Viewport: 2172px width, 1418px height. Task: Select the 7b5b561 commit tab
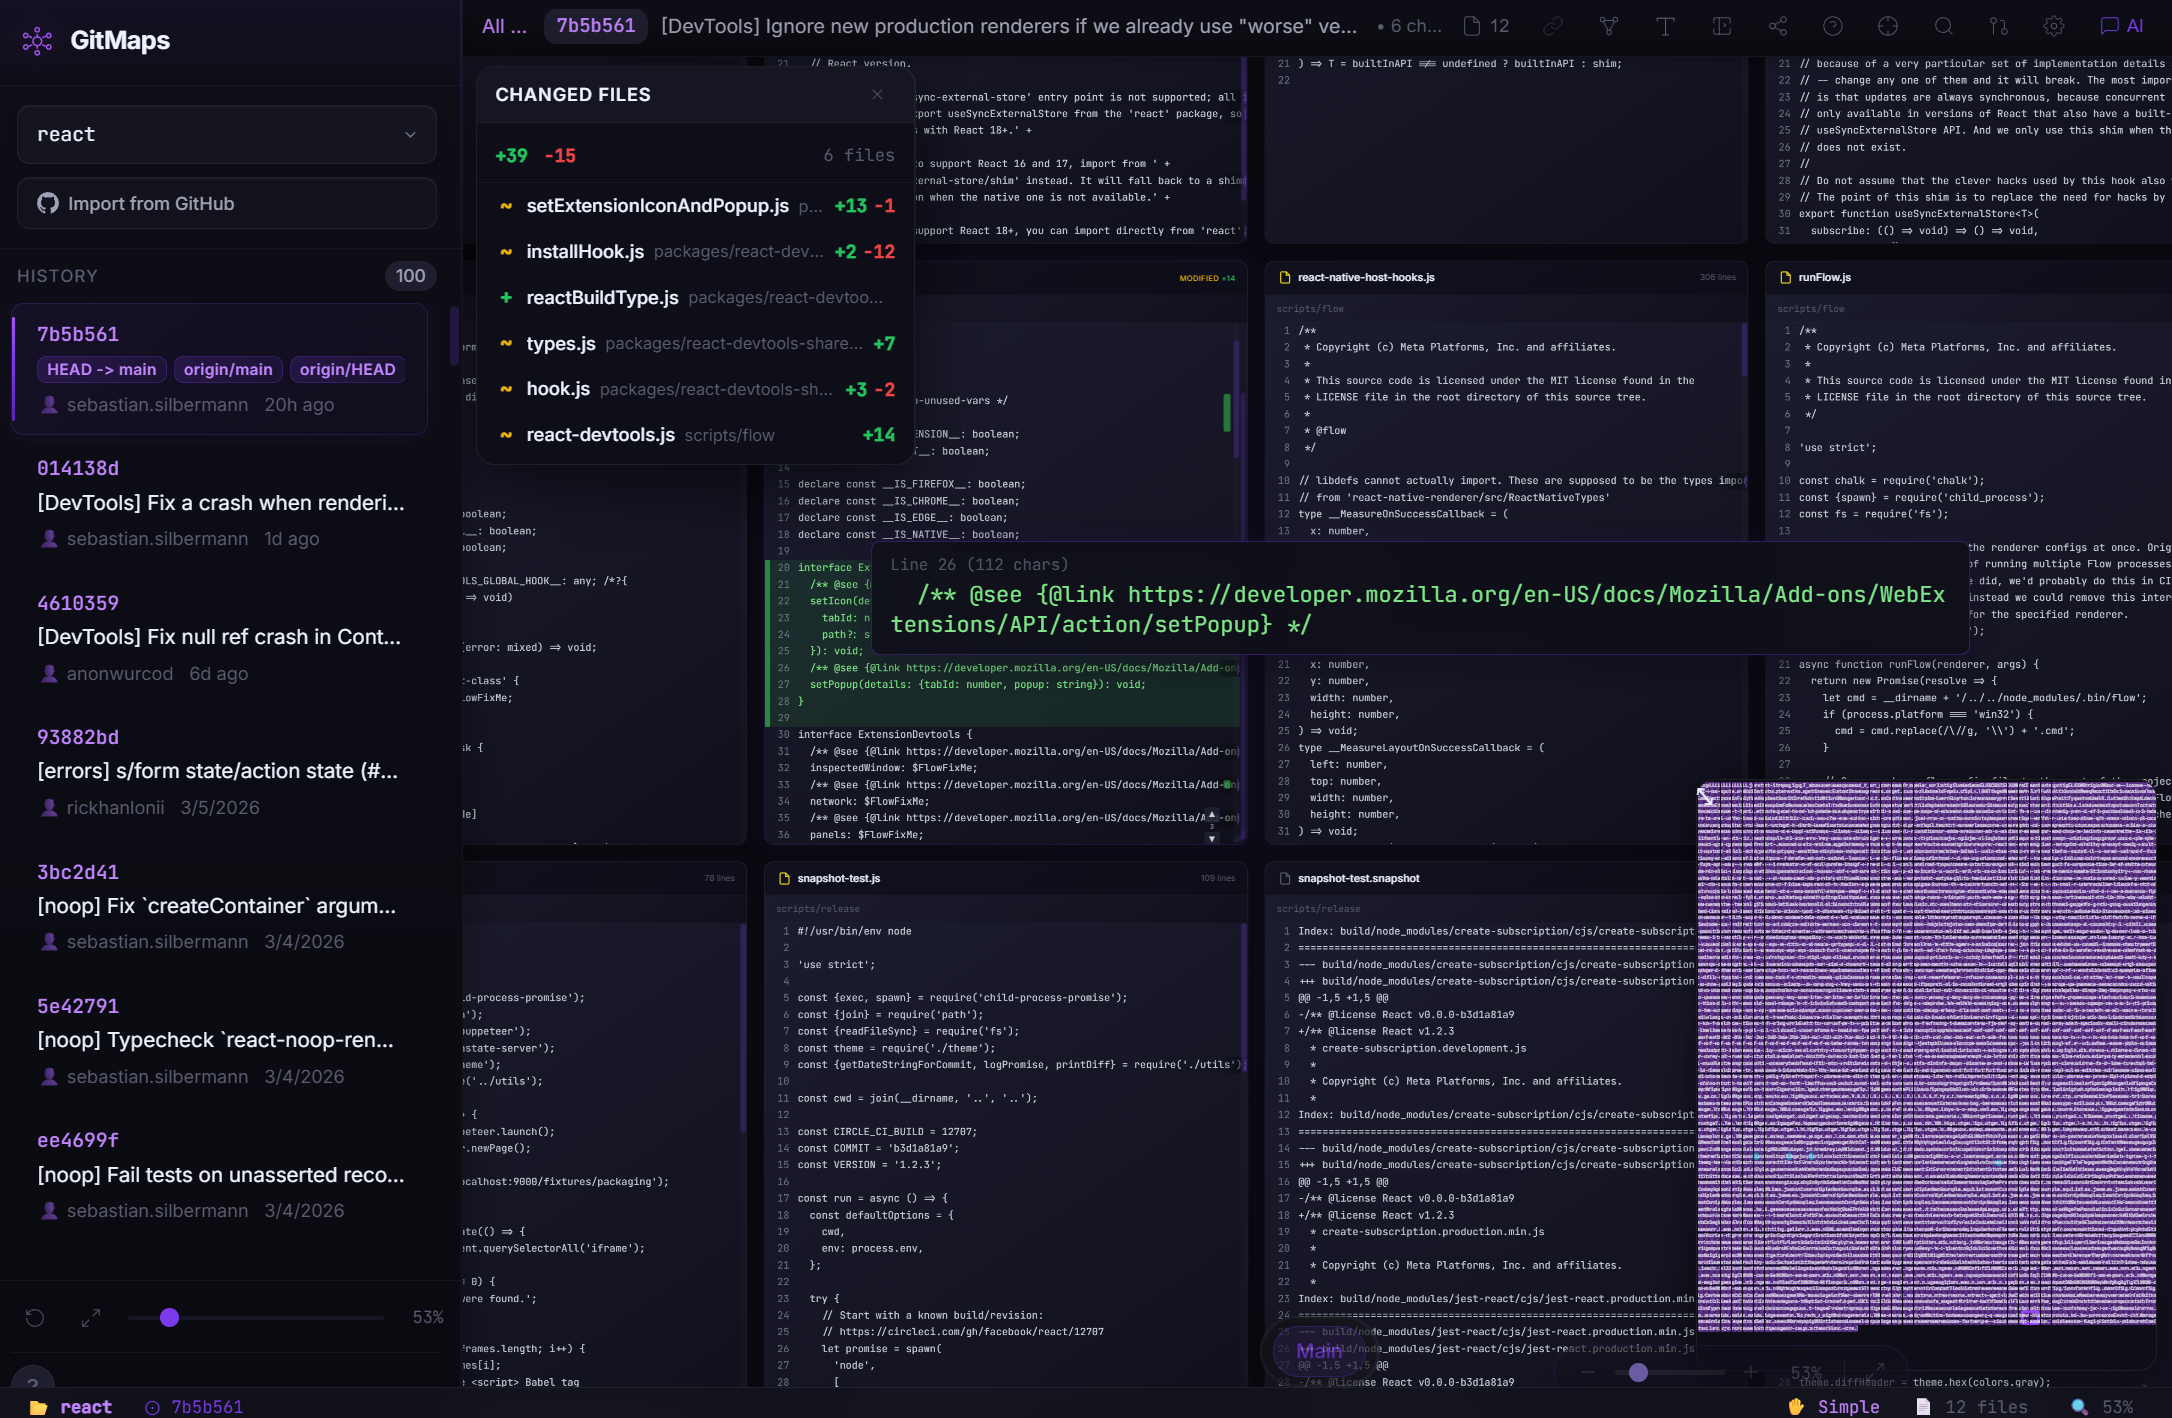click(595, 26)
